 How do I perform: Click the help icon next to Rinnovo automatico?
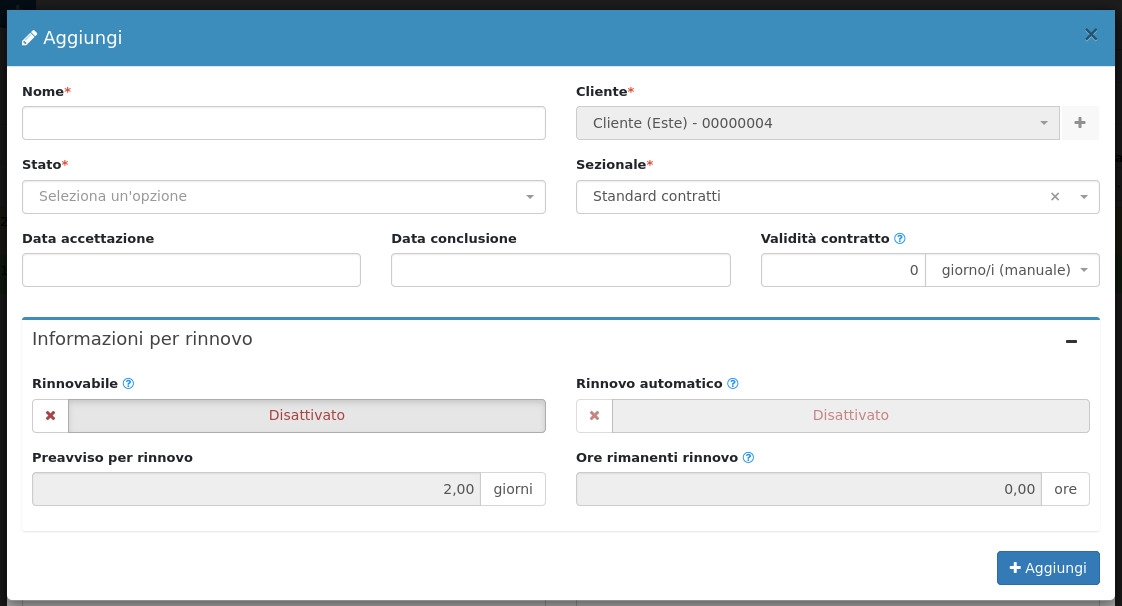click(x=733, y=384)
